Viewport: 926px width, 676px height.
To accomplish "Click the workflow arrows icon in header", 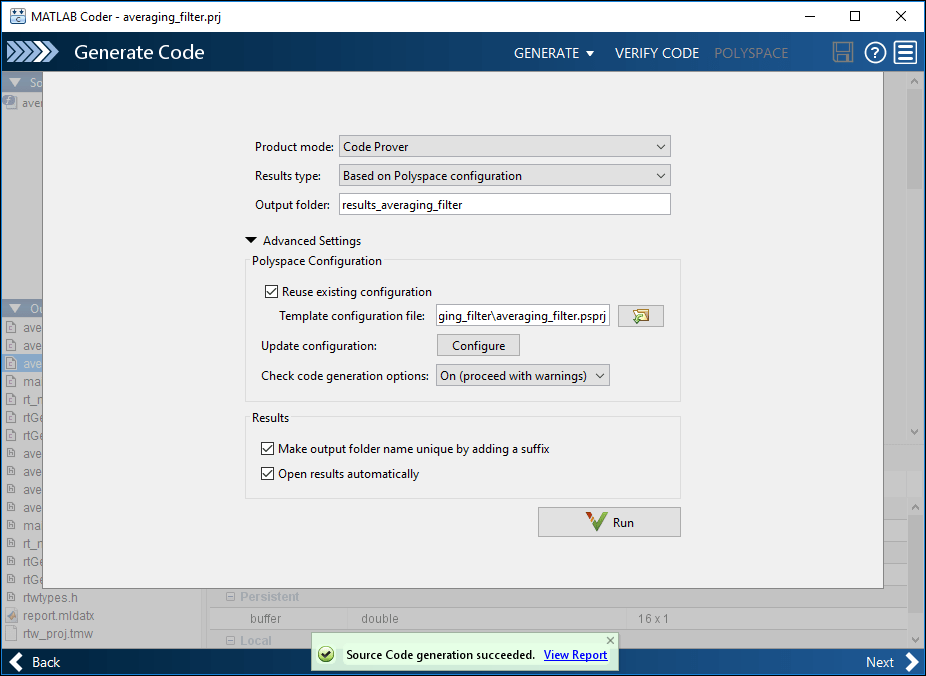I will click(x=32, y=52).
